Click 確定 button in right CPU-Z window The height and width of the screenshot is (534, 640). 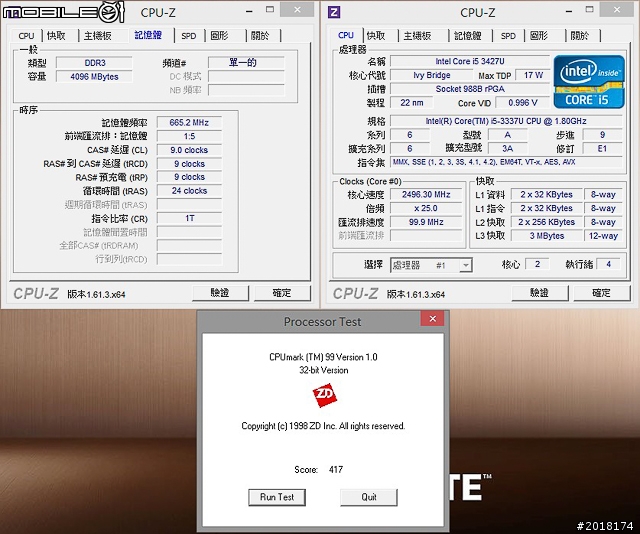coord(602,293)
